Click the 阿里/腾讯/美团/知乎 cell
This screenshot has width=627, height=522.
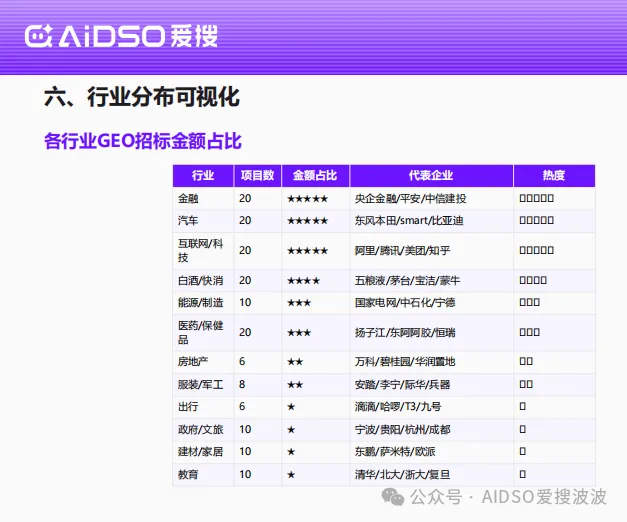(402, 251)
